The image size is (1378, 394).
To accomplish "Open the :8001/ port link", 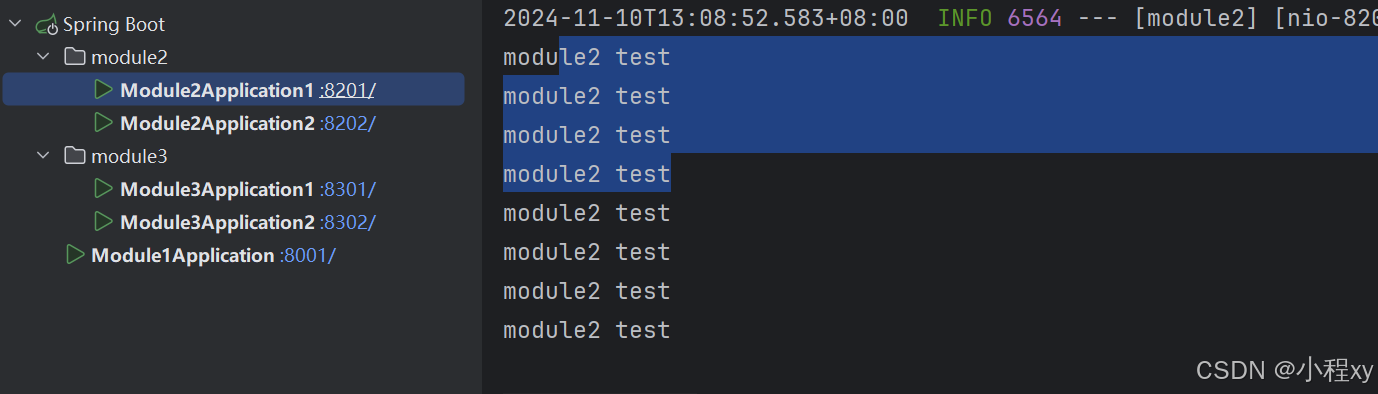I will (307, 256).
